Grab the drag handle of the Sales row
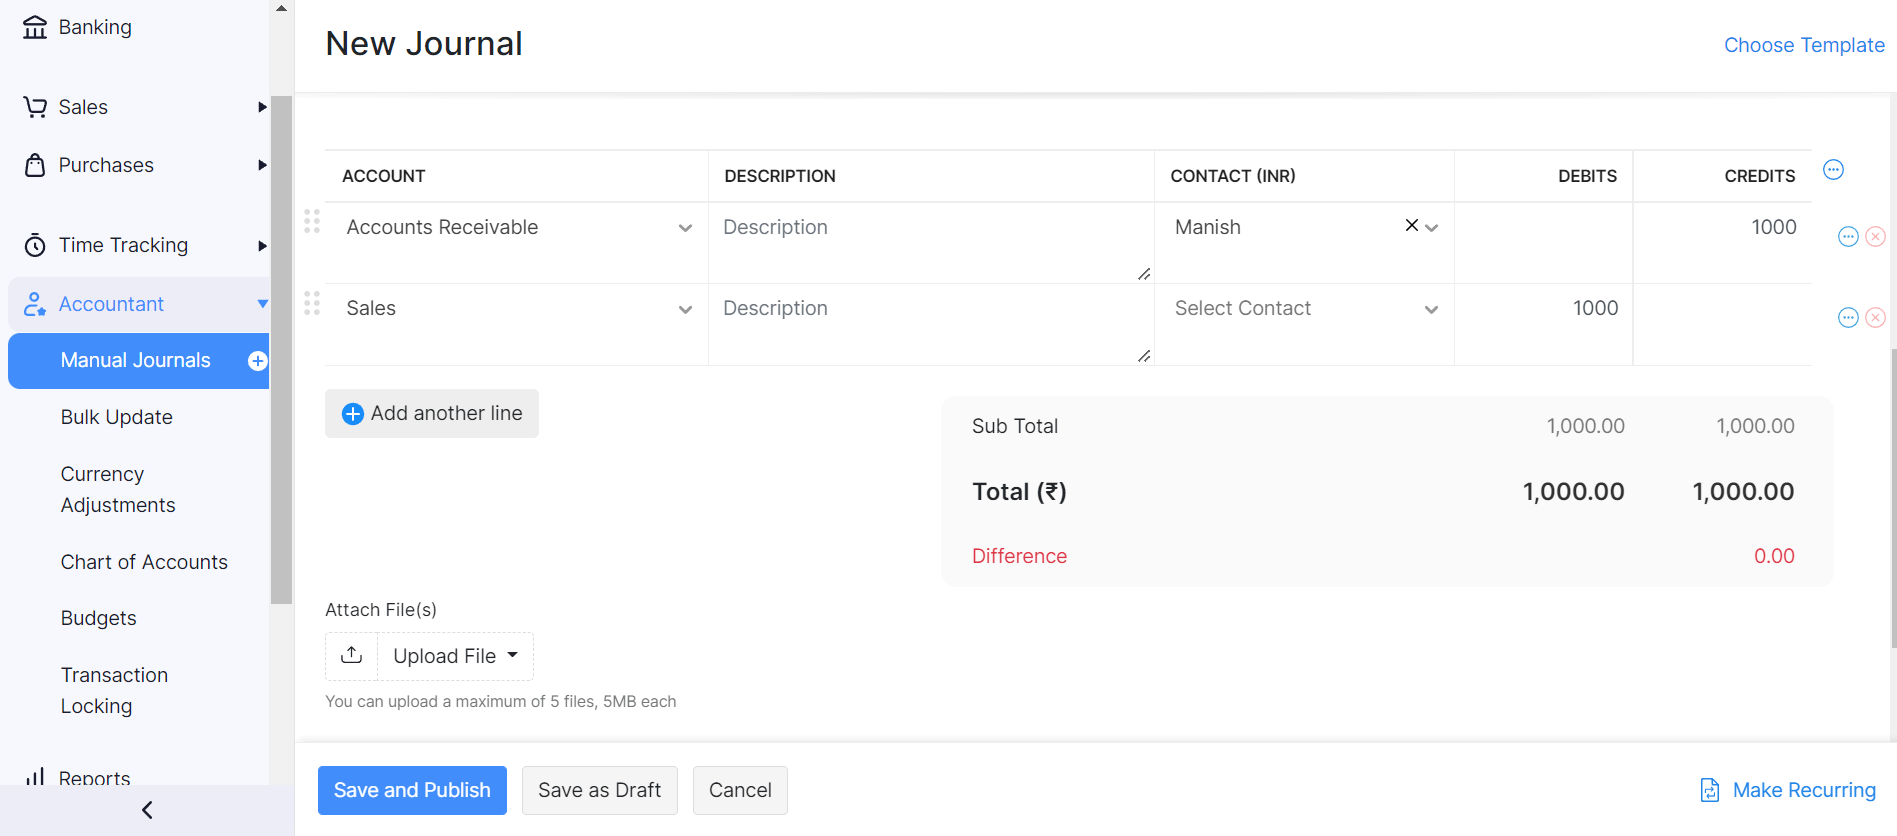Image resolution: width=1897 pixels, height=836 pixels. (312, 303)
